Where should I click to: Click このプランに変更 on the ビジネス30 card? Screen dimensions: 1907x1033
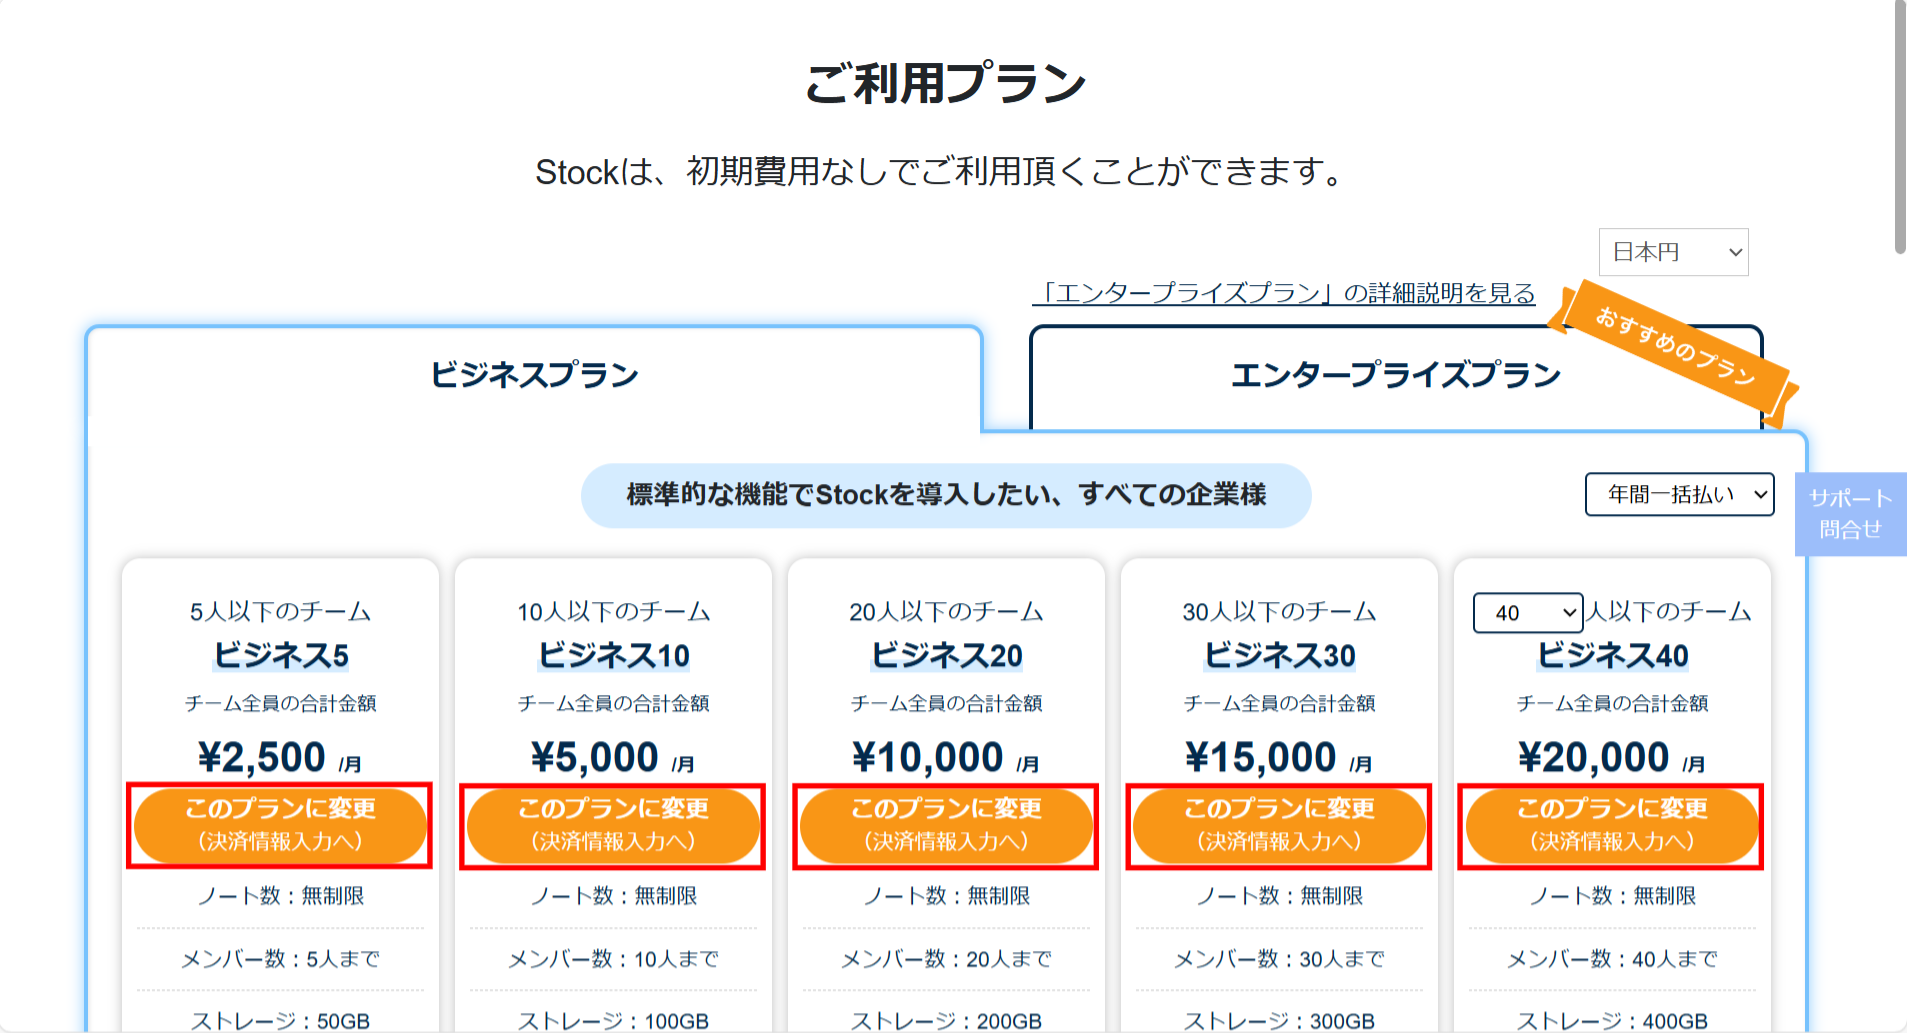click(1279, 825)
